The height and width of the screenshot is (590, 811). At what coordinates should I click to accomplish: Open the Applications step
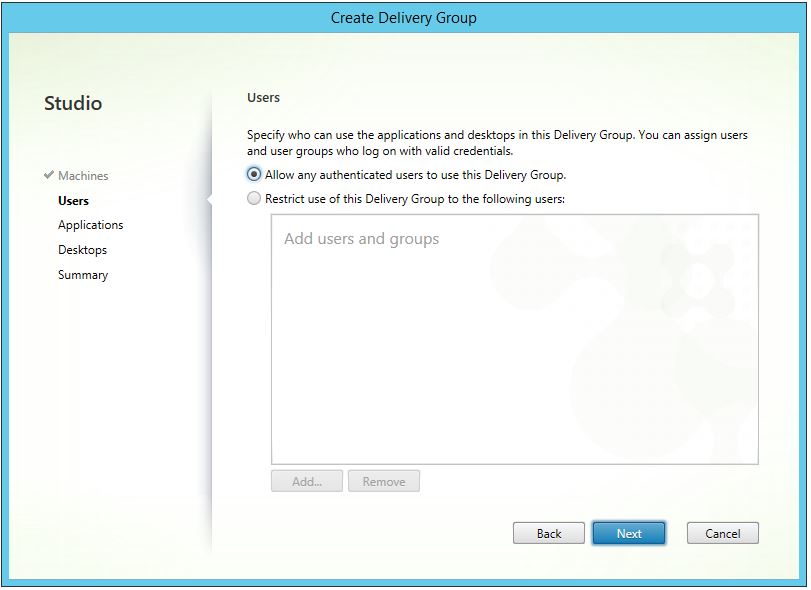point(90,224)
